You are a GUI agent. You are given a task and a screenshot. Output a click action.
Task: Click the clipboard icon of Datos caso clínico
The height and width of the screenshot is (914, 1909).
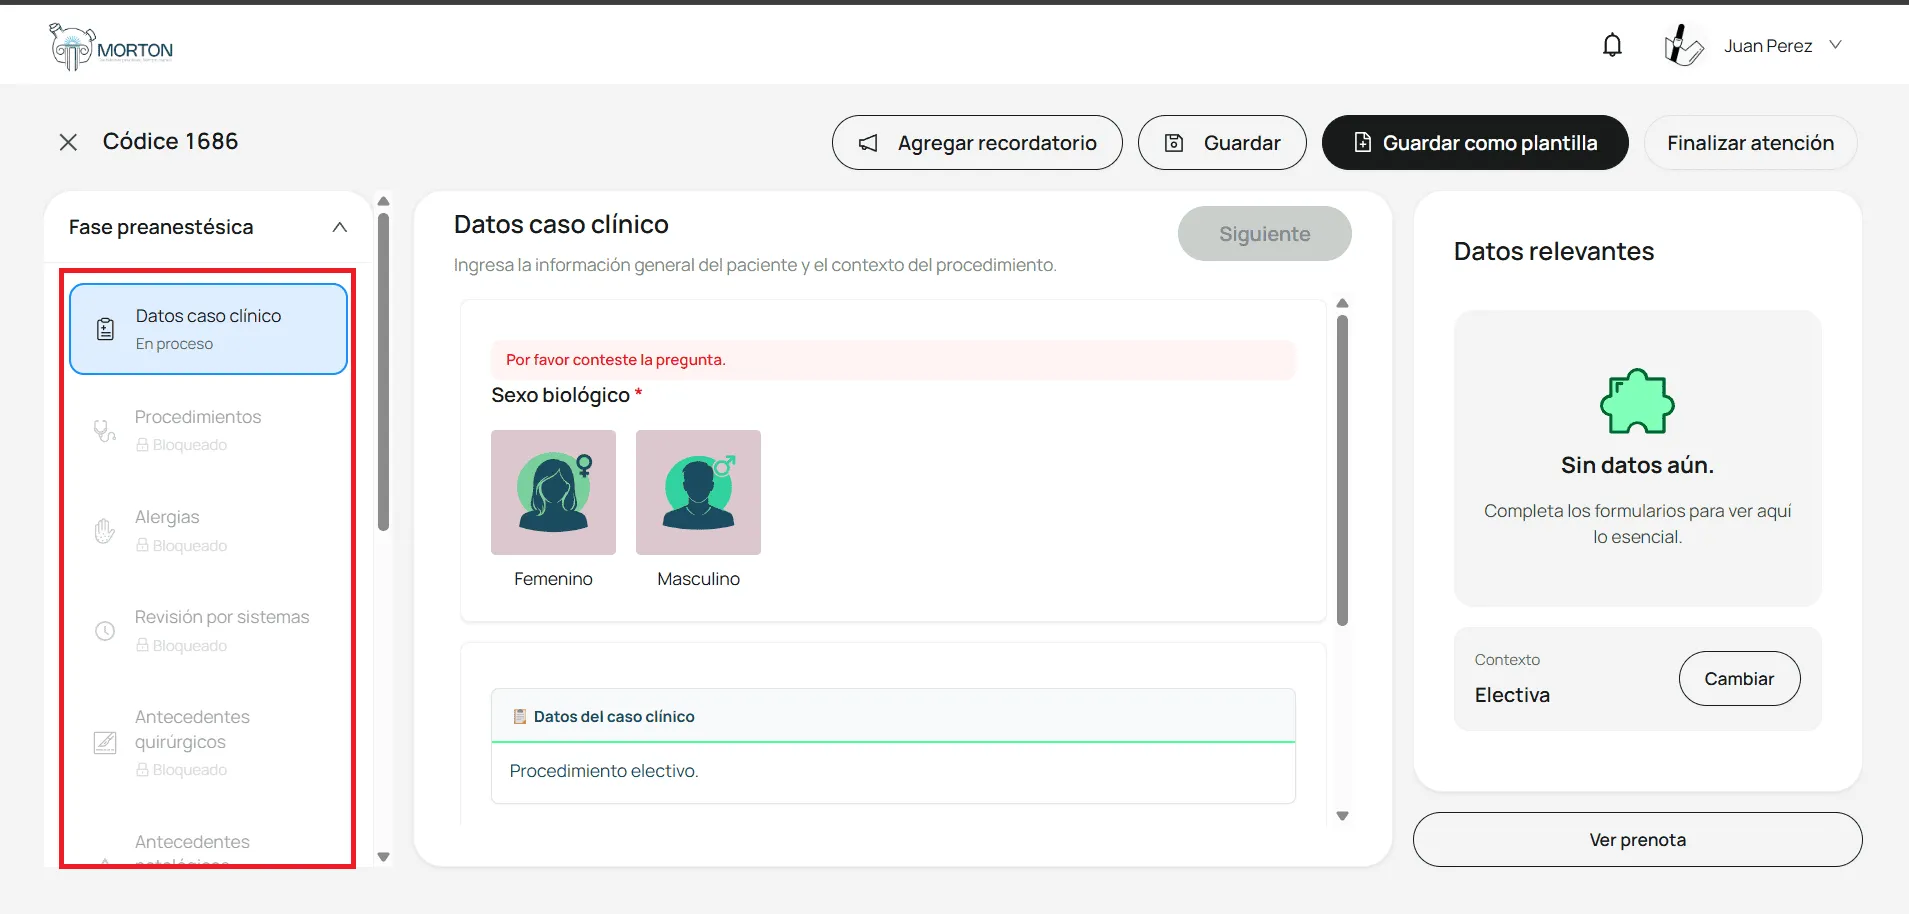coord(105,329)
